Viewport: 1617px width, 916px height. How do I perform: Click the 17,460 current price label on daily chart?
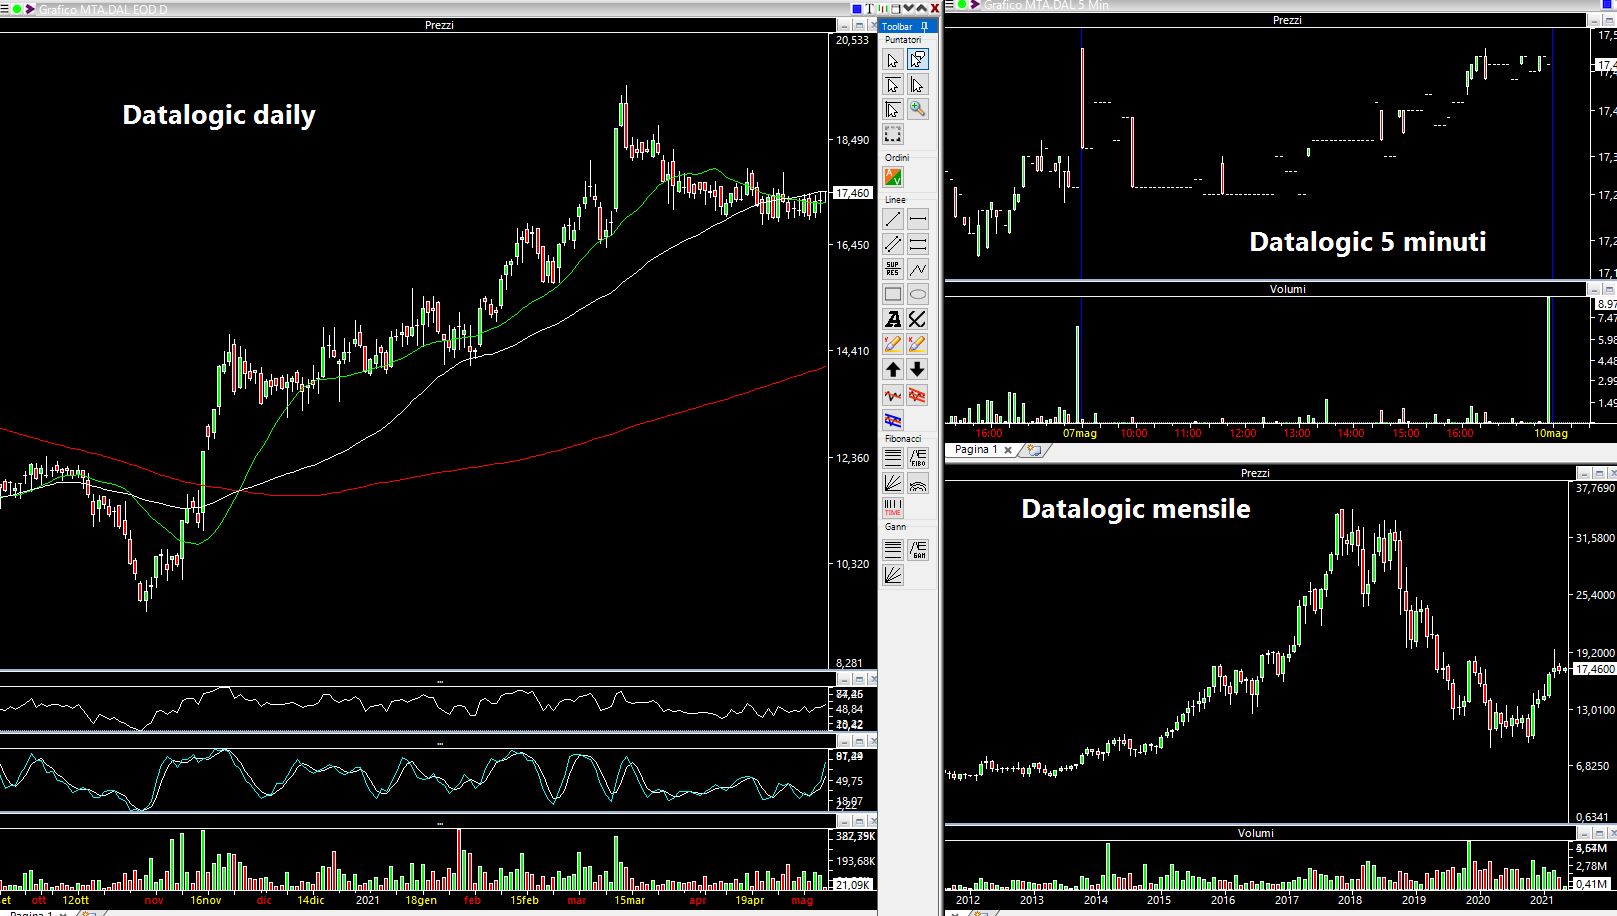(853, 193)
